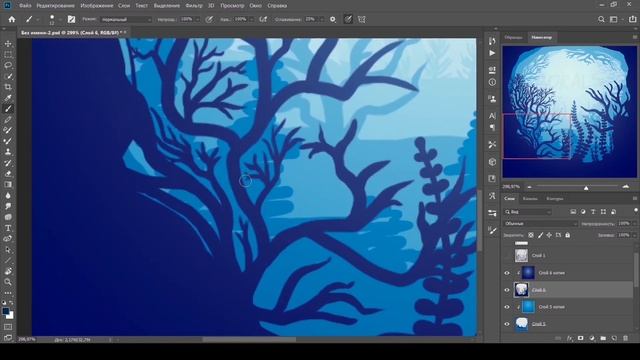The height and width of the screenshot is (360, 640).
Task: Open the brush settings panel icon
Action: [71, 19]
